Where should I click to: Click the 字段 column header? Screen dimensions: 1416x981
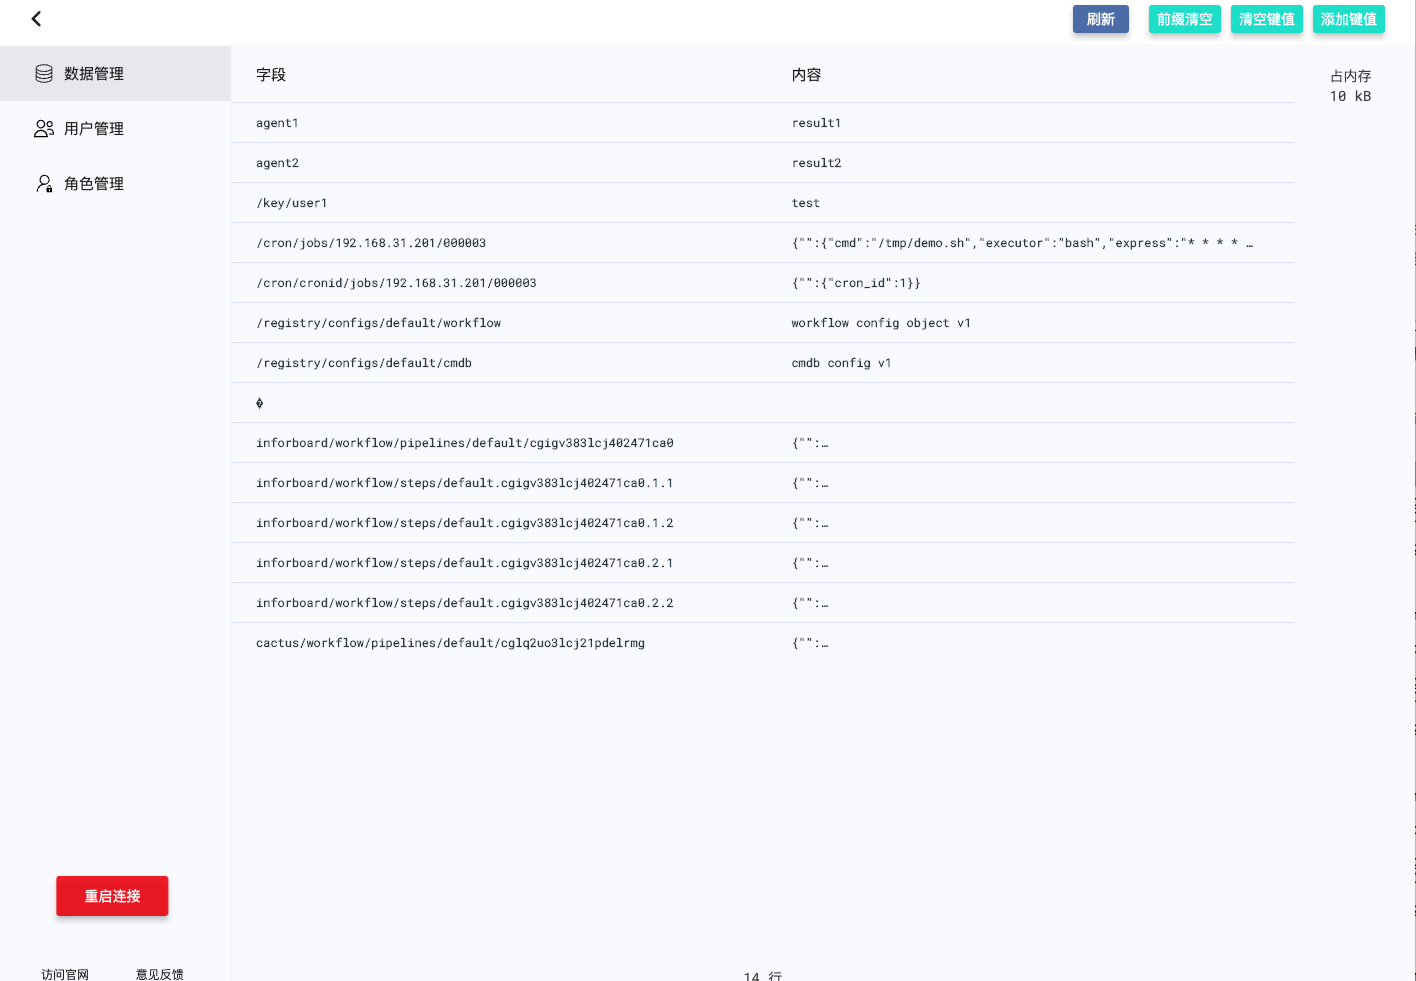[271, 75]
